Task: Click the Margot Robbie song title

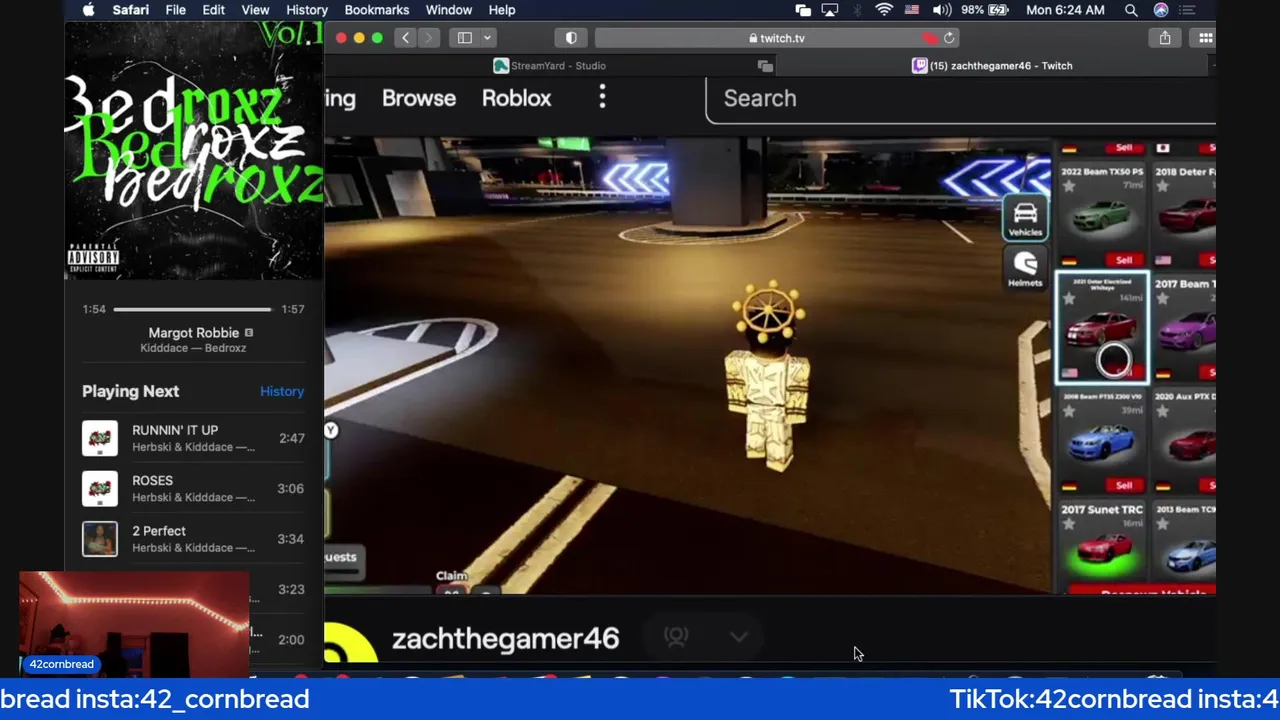Action: pos(194,333)
